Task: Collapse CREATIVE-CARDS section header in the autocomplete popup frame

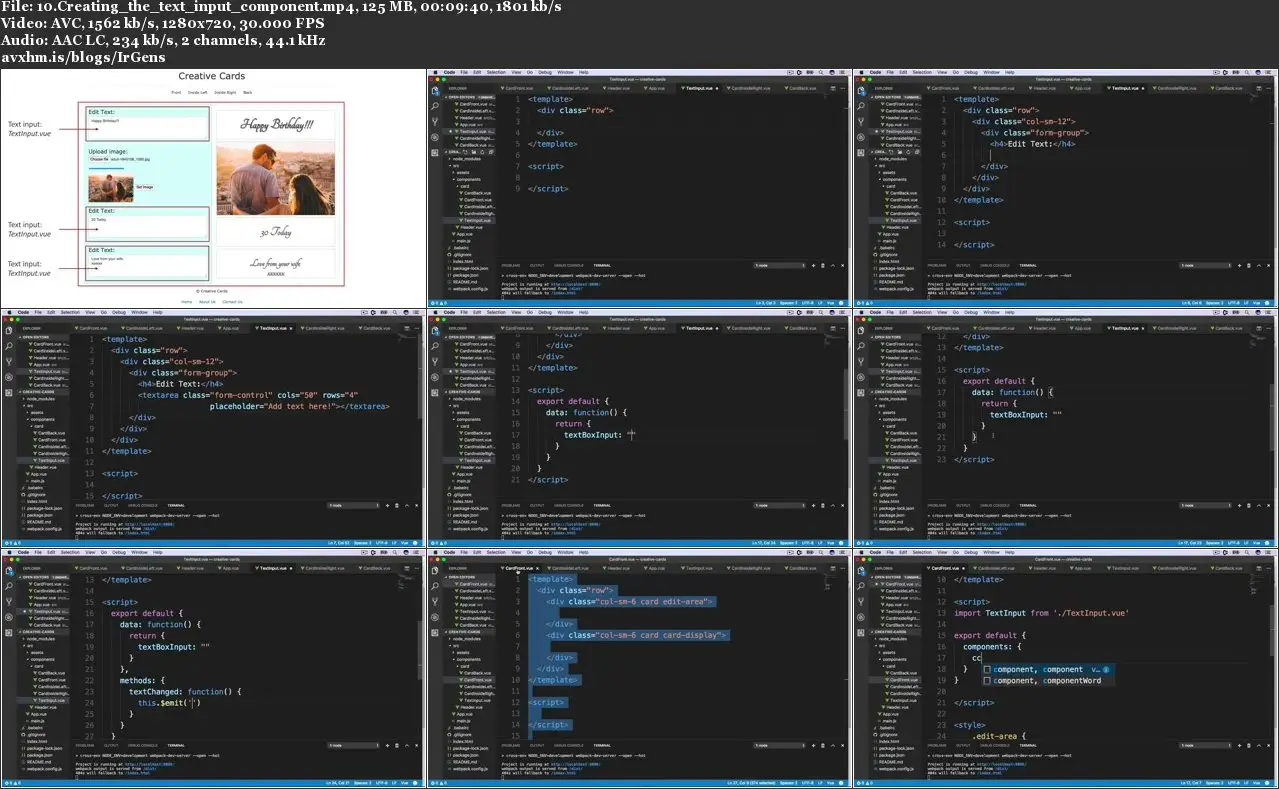Action: [x=895, y=631]
